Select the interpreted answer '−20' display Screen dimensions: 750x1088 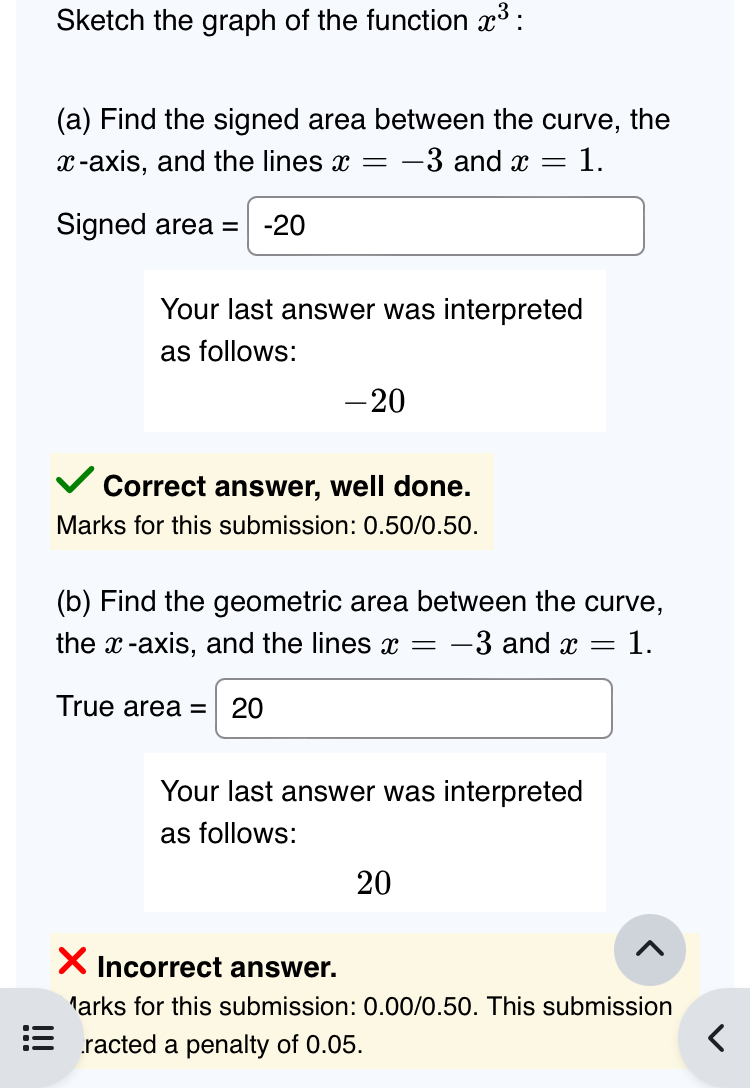point(375,401)
